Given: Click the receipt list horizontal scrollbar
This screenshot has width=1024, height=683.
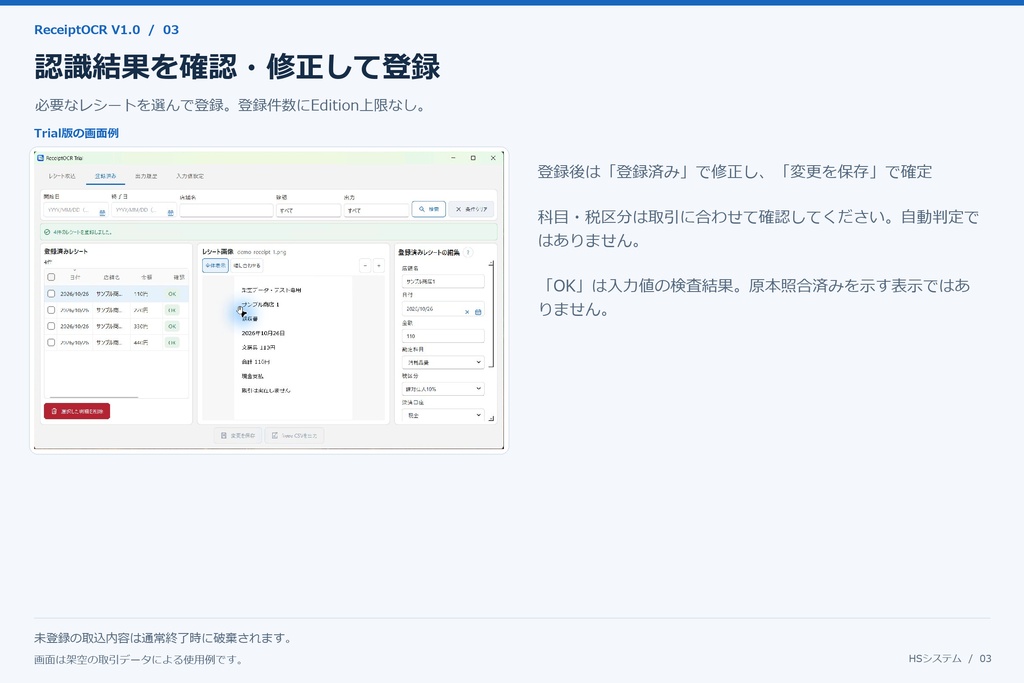Looking at the screenshot, I should (93, 397).
